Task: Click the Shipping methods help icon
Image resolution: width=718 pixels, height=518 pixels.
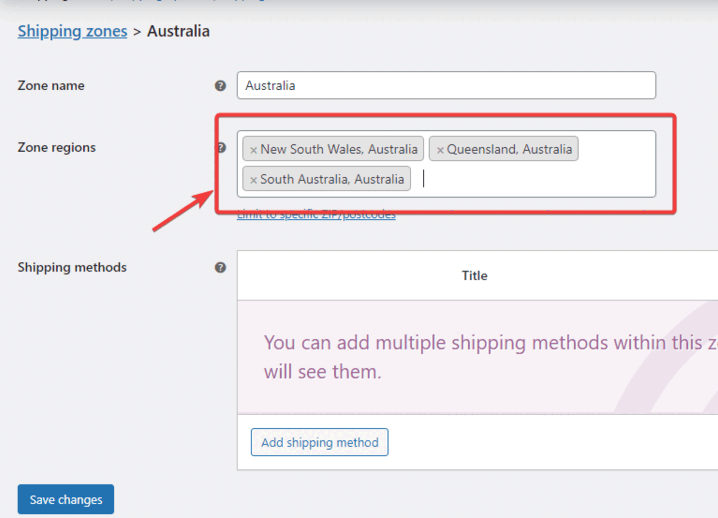Action: 220,267
